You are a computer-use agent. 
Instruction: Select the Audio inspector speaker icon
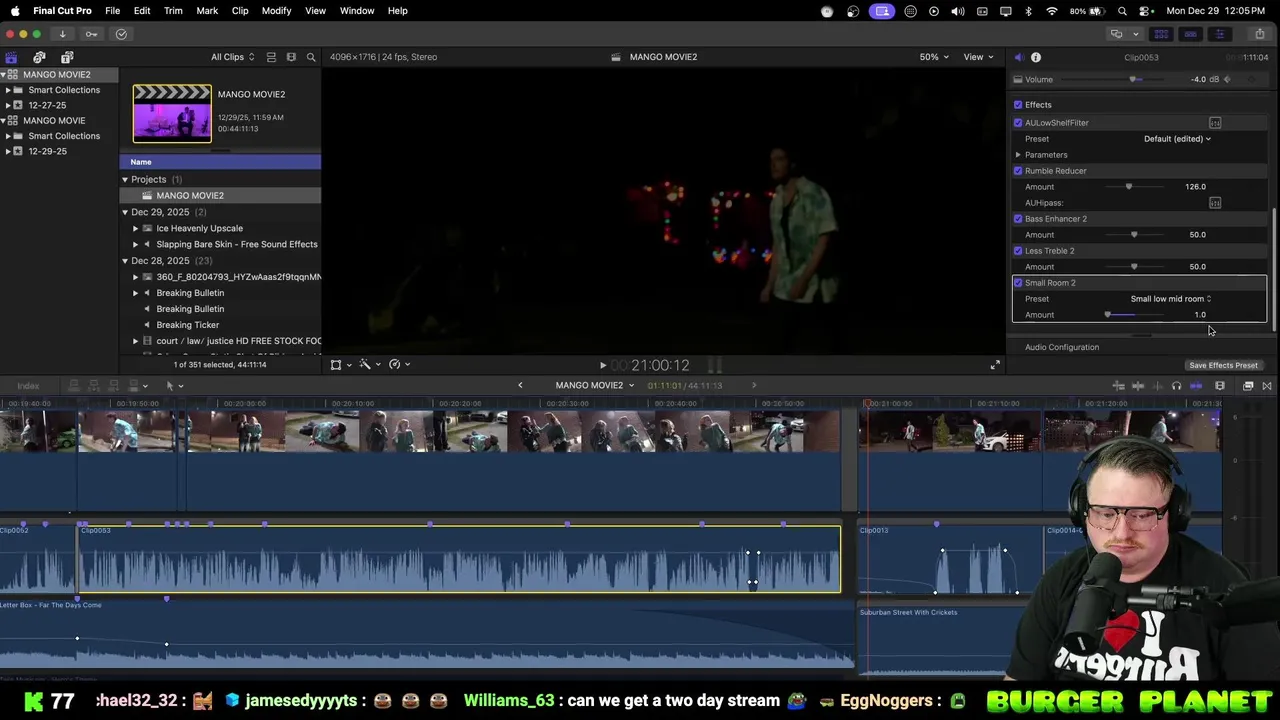pos(1018,57)
